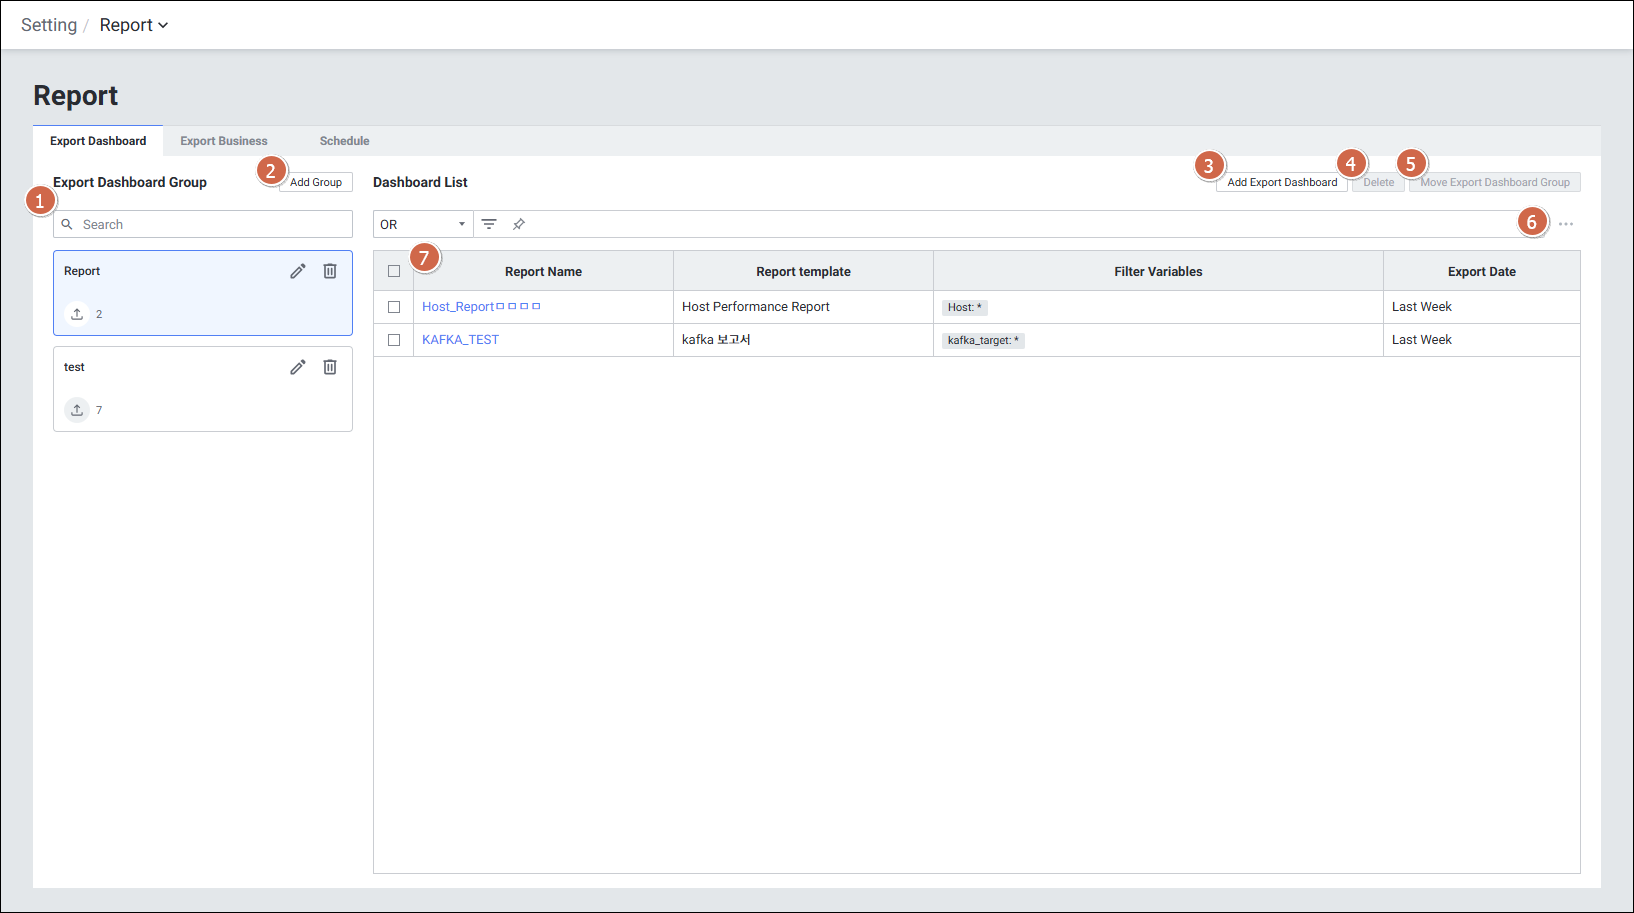Click the group Search input field
This screenshot has height=913, width=1634.
210,224
